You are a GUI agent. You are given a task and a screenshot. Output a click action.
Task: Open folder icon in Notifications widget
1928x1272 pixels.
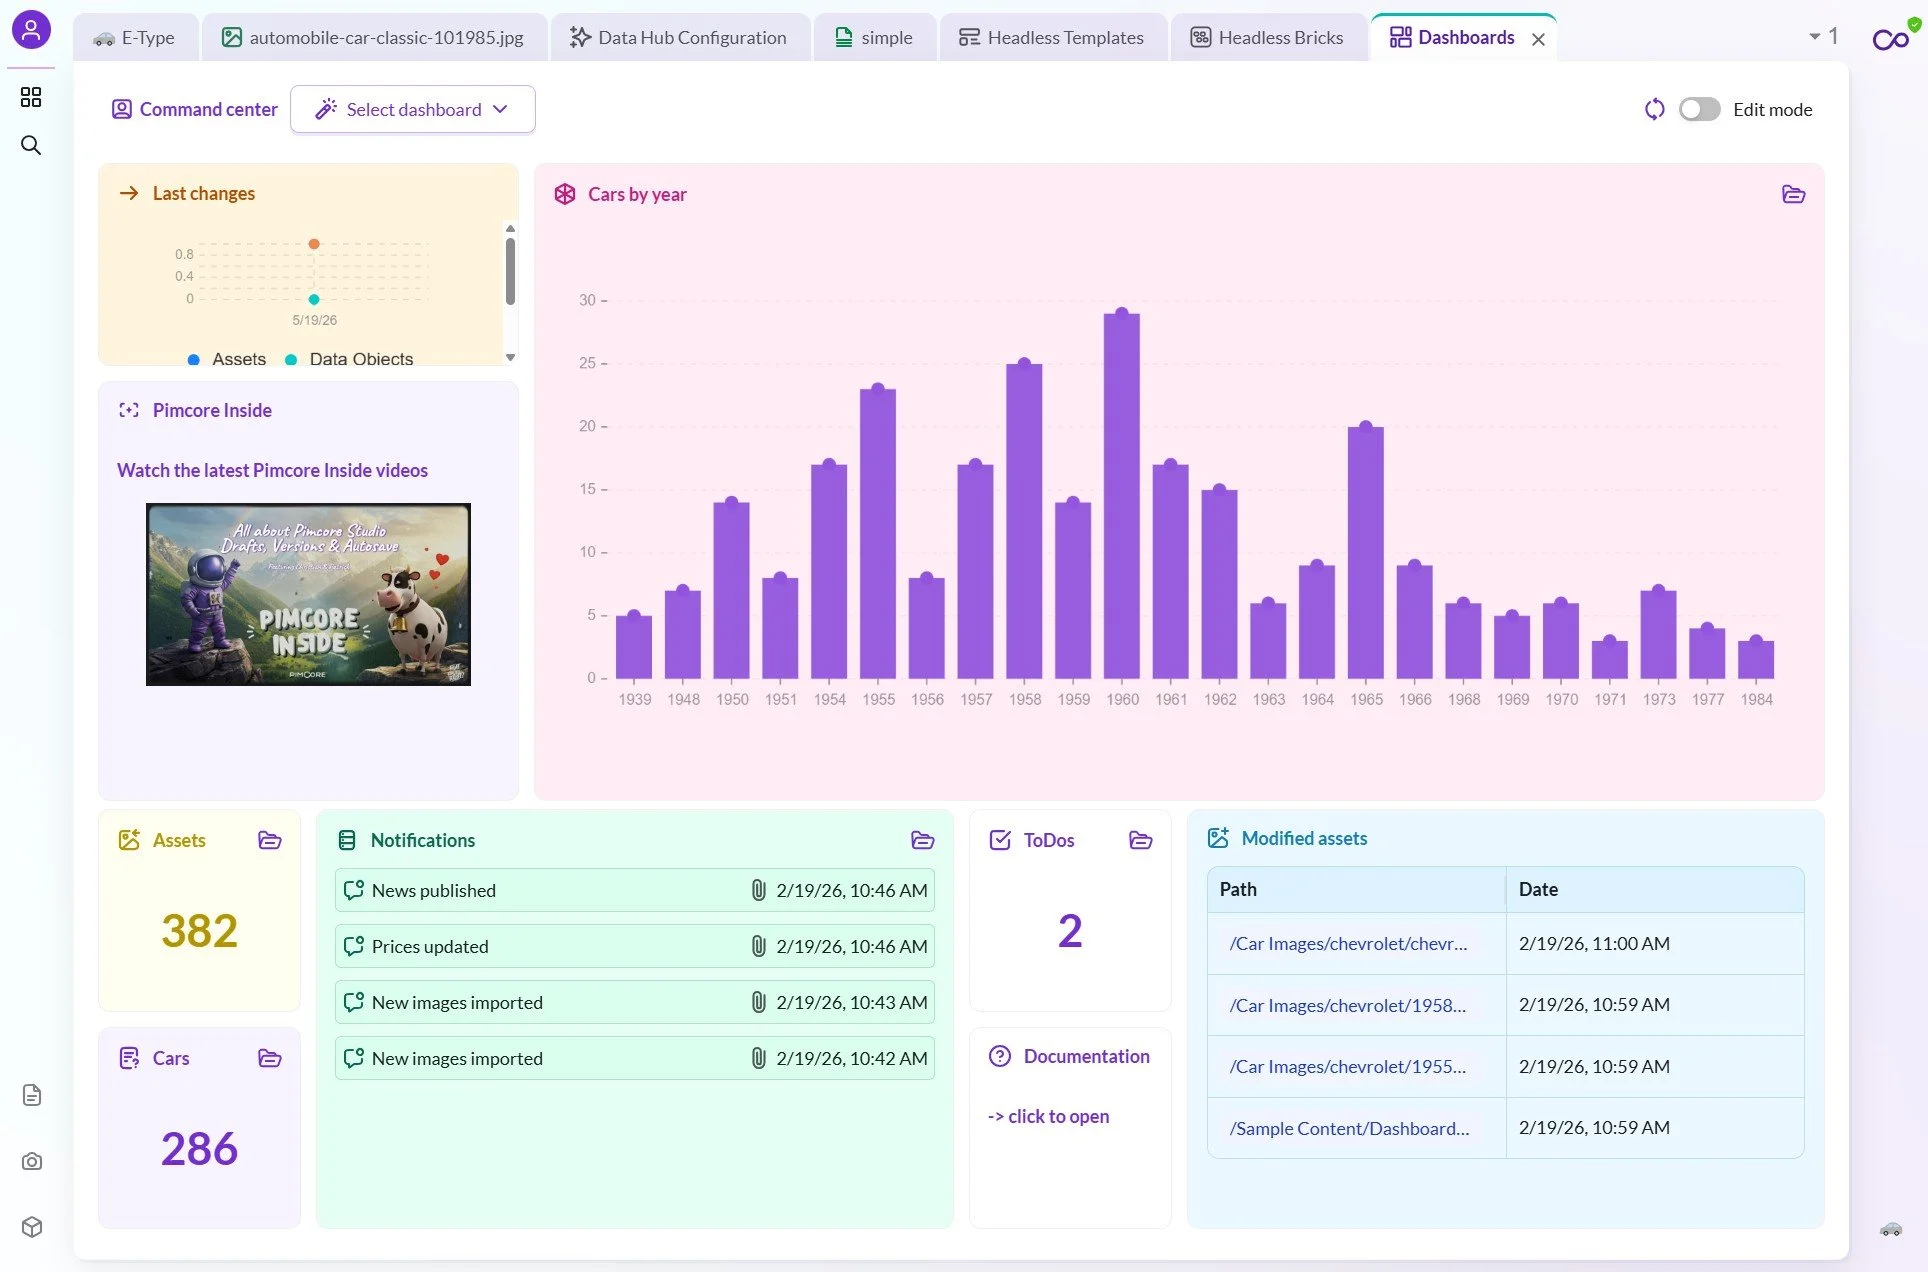[x=923, y=840]
